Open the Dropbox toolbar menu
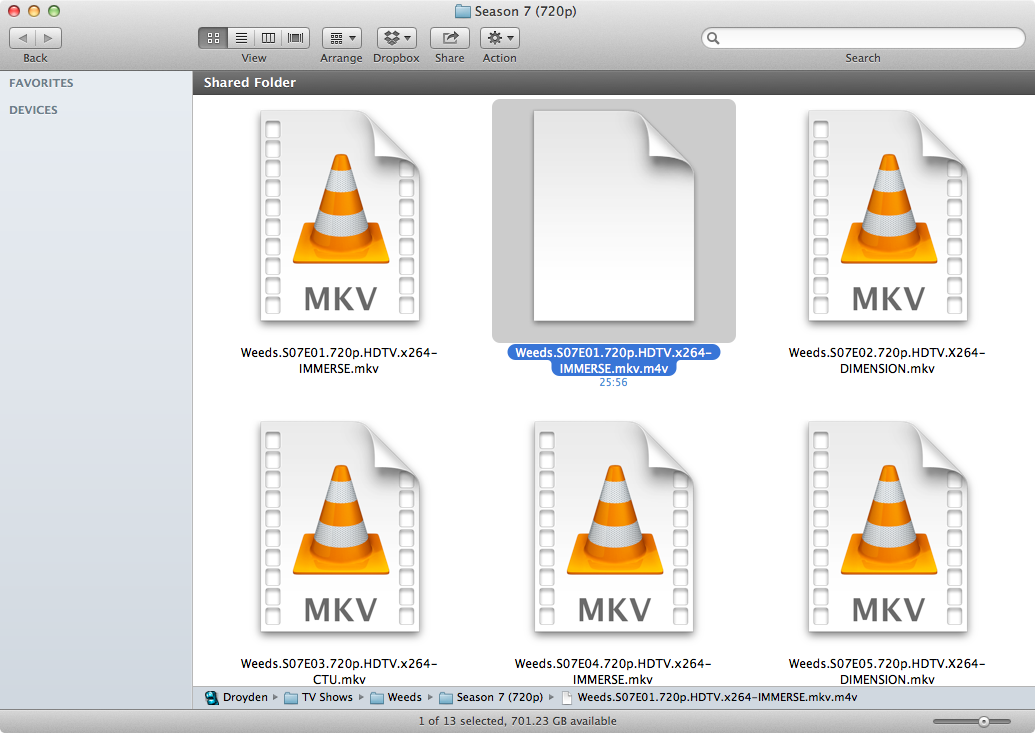Image resolution: width=1035 pixels, height=733 pixels. (397, 38)
